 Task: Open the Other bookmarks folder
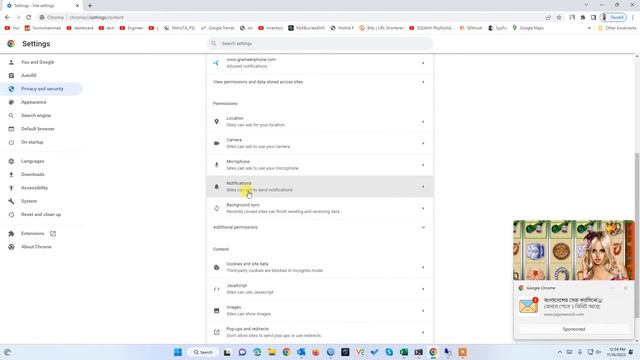[616, 28]
